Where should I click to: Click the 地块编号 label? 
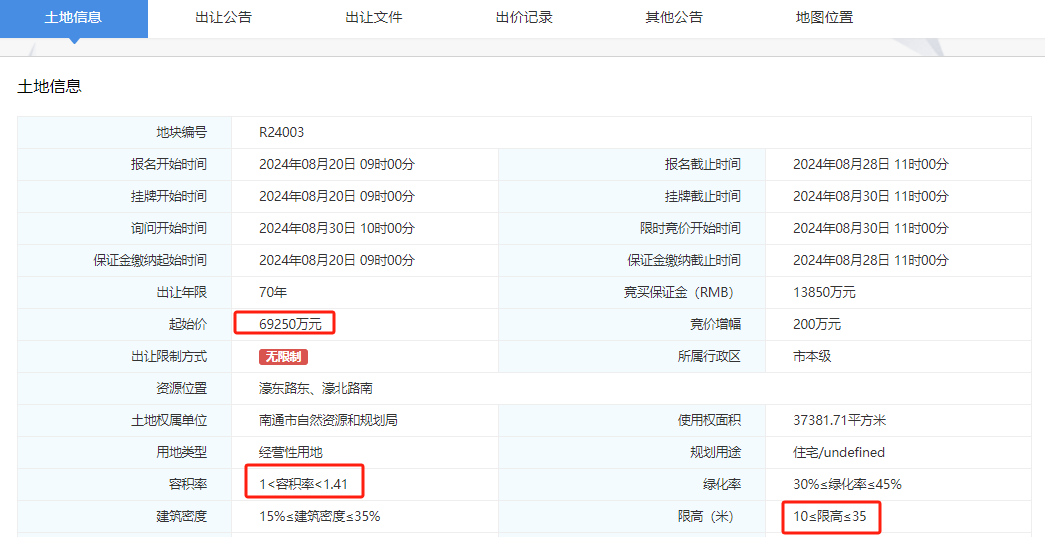(x=181, y=133)
